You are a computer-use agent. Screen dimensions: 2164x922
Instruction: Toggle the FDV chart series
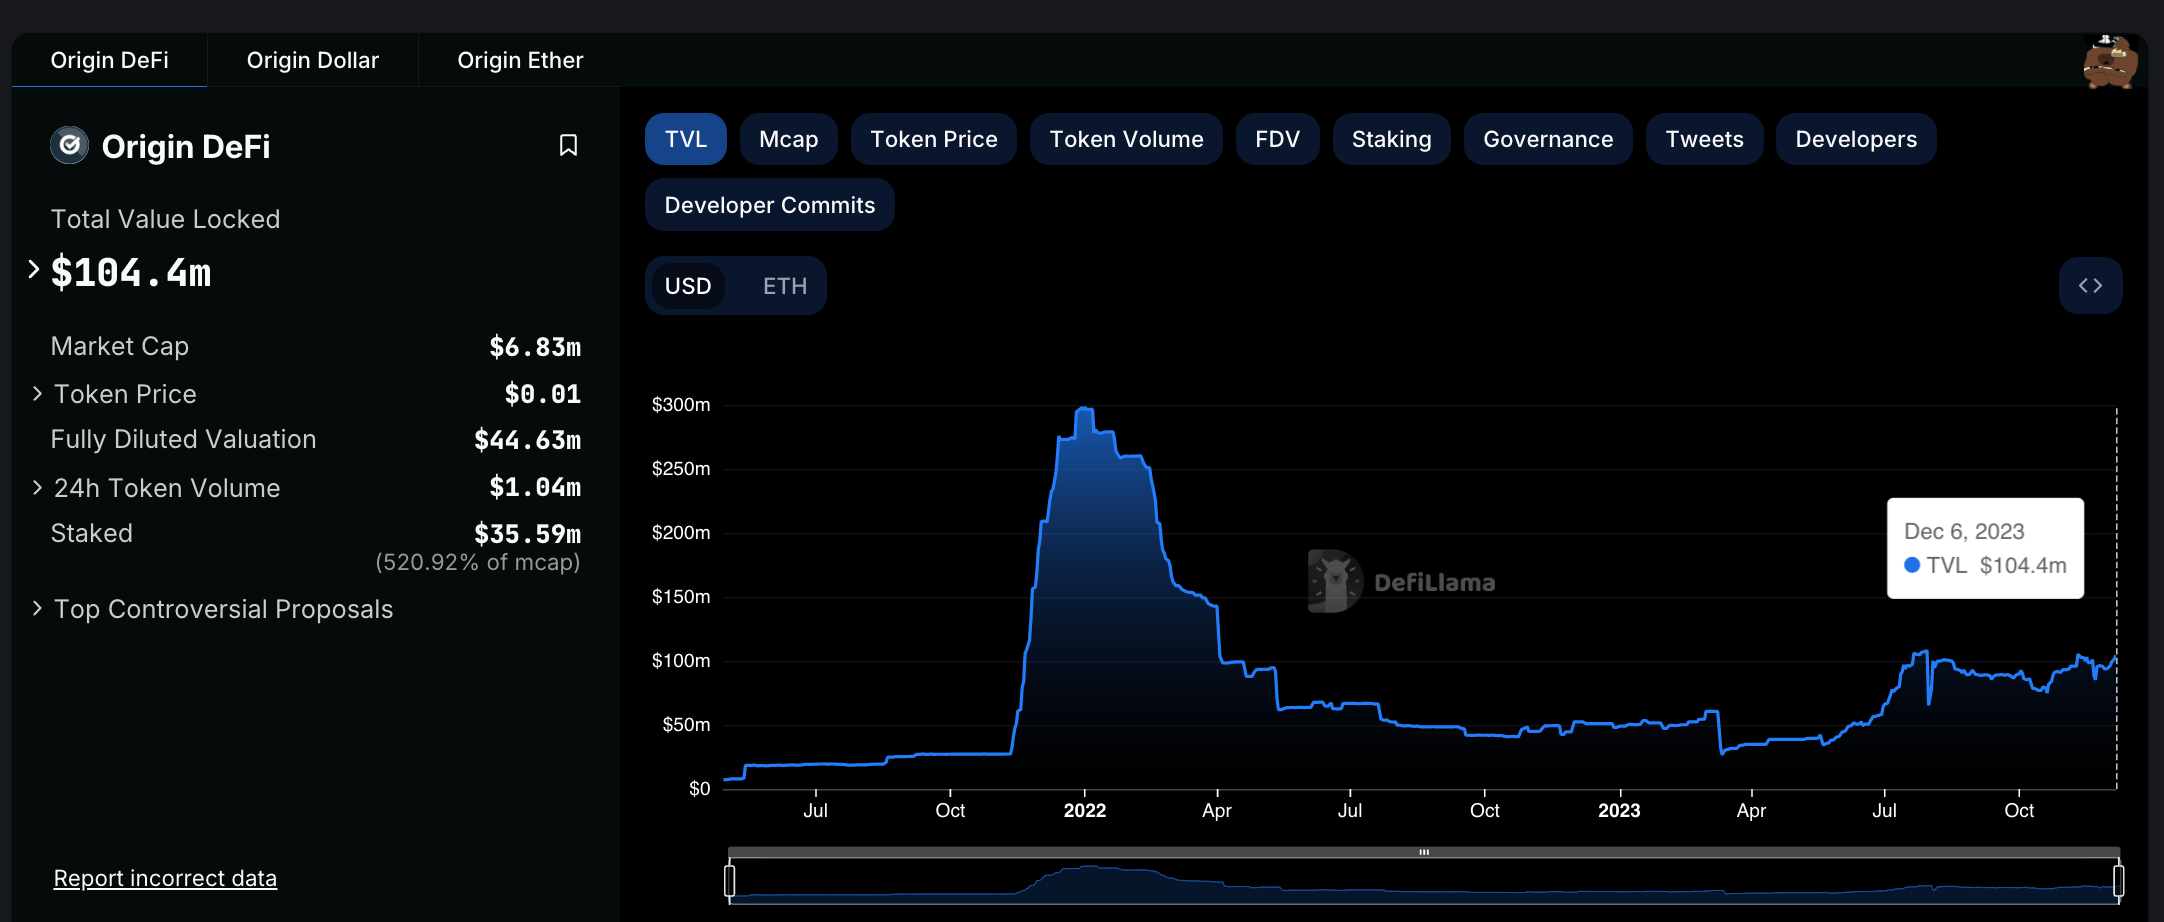click(x=1277, y=139)
